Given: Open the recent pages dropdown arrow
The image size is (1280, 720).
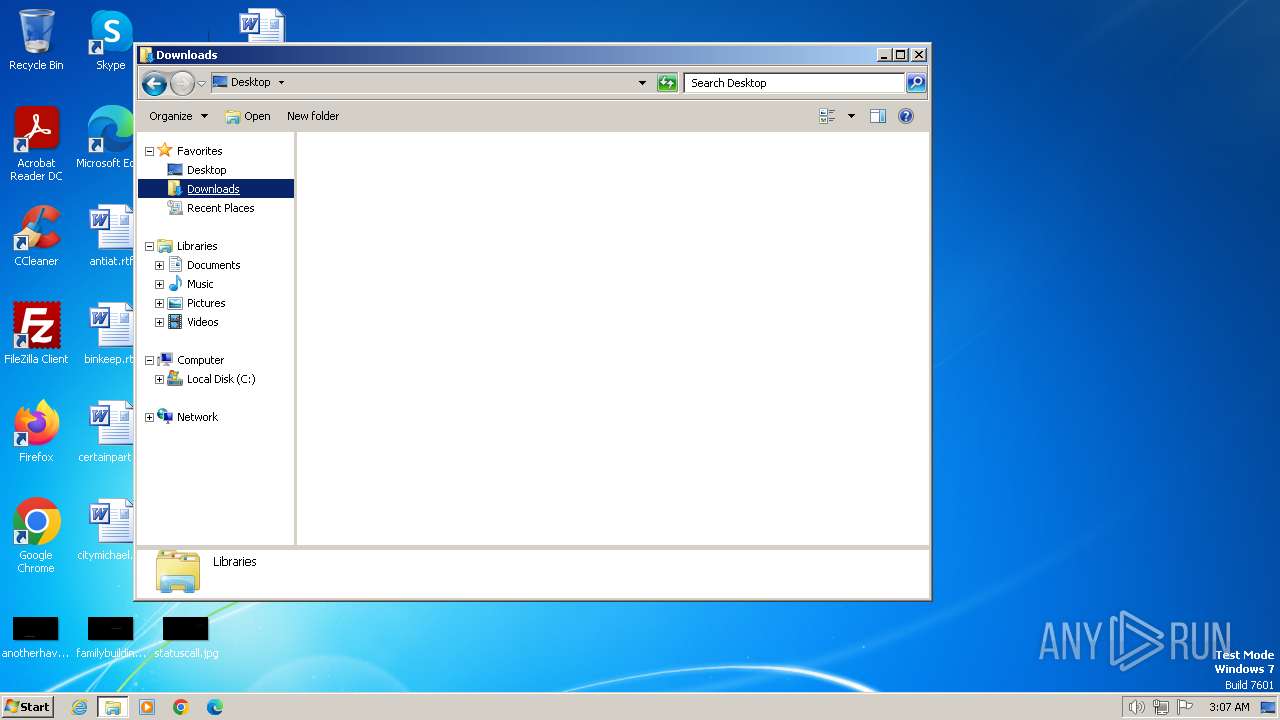Looking at the screenshot, I should 201,83.
